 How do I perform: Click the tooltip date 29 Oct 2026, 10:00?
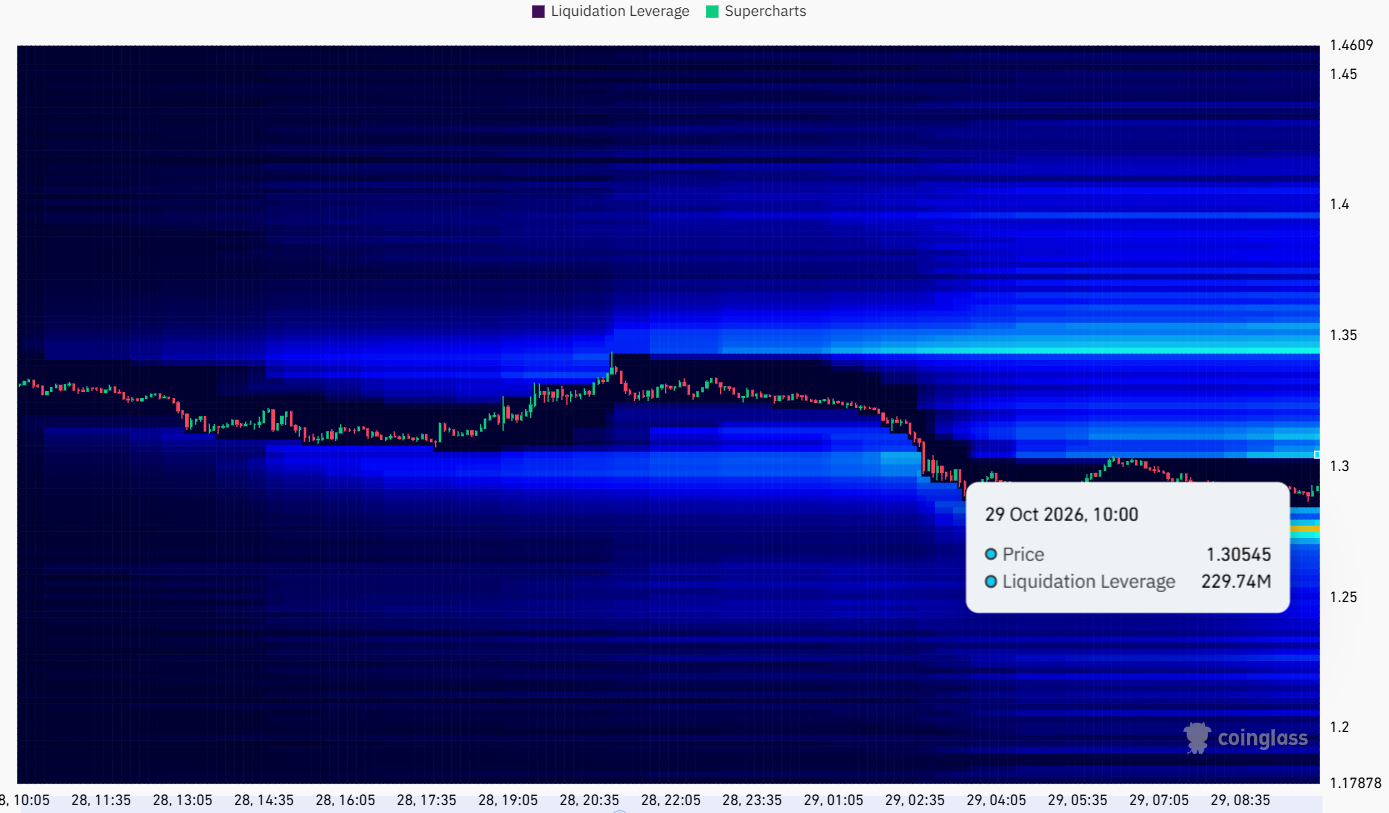(x=1061, y=515)
